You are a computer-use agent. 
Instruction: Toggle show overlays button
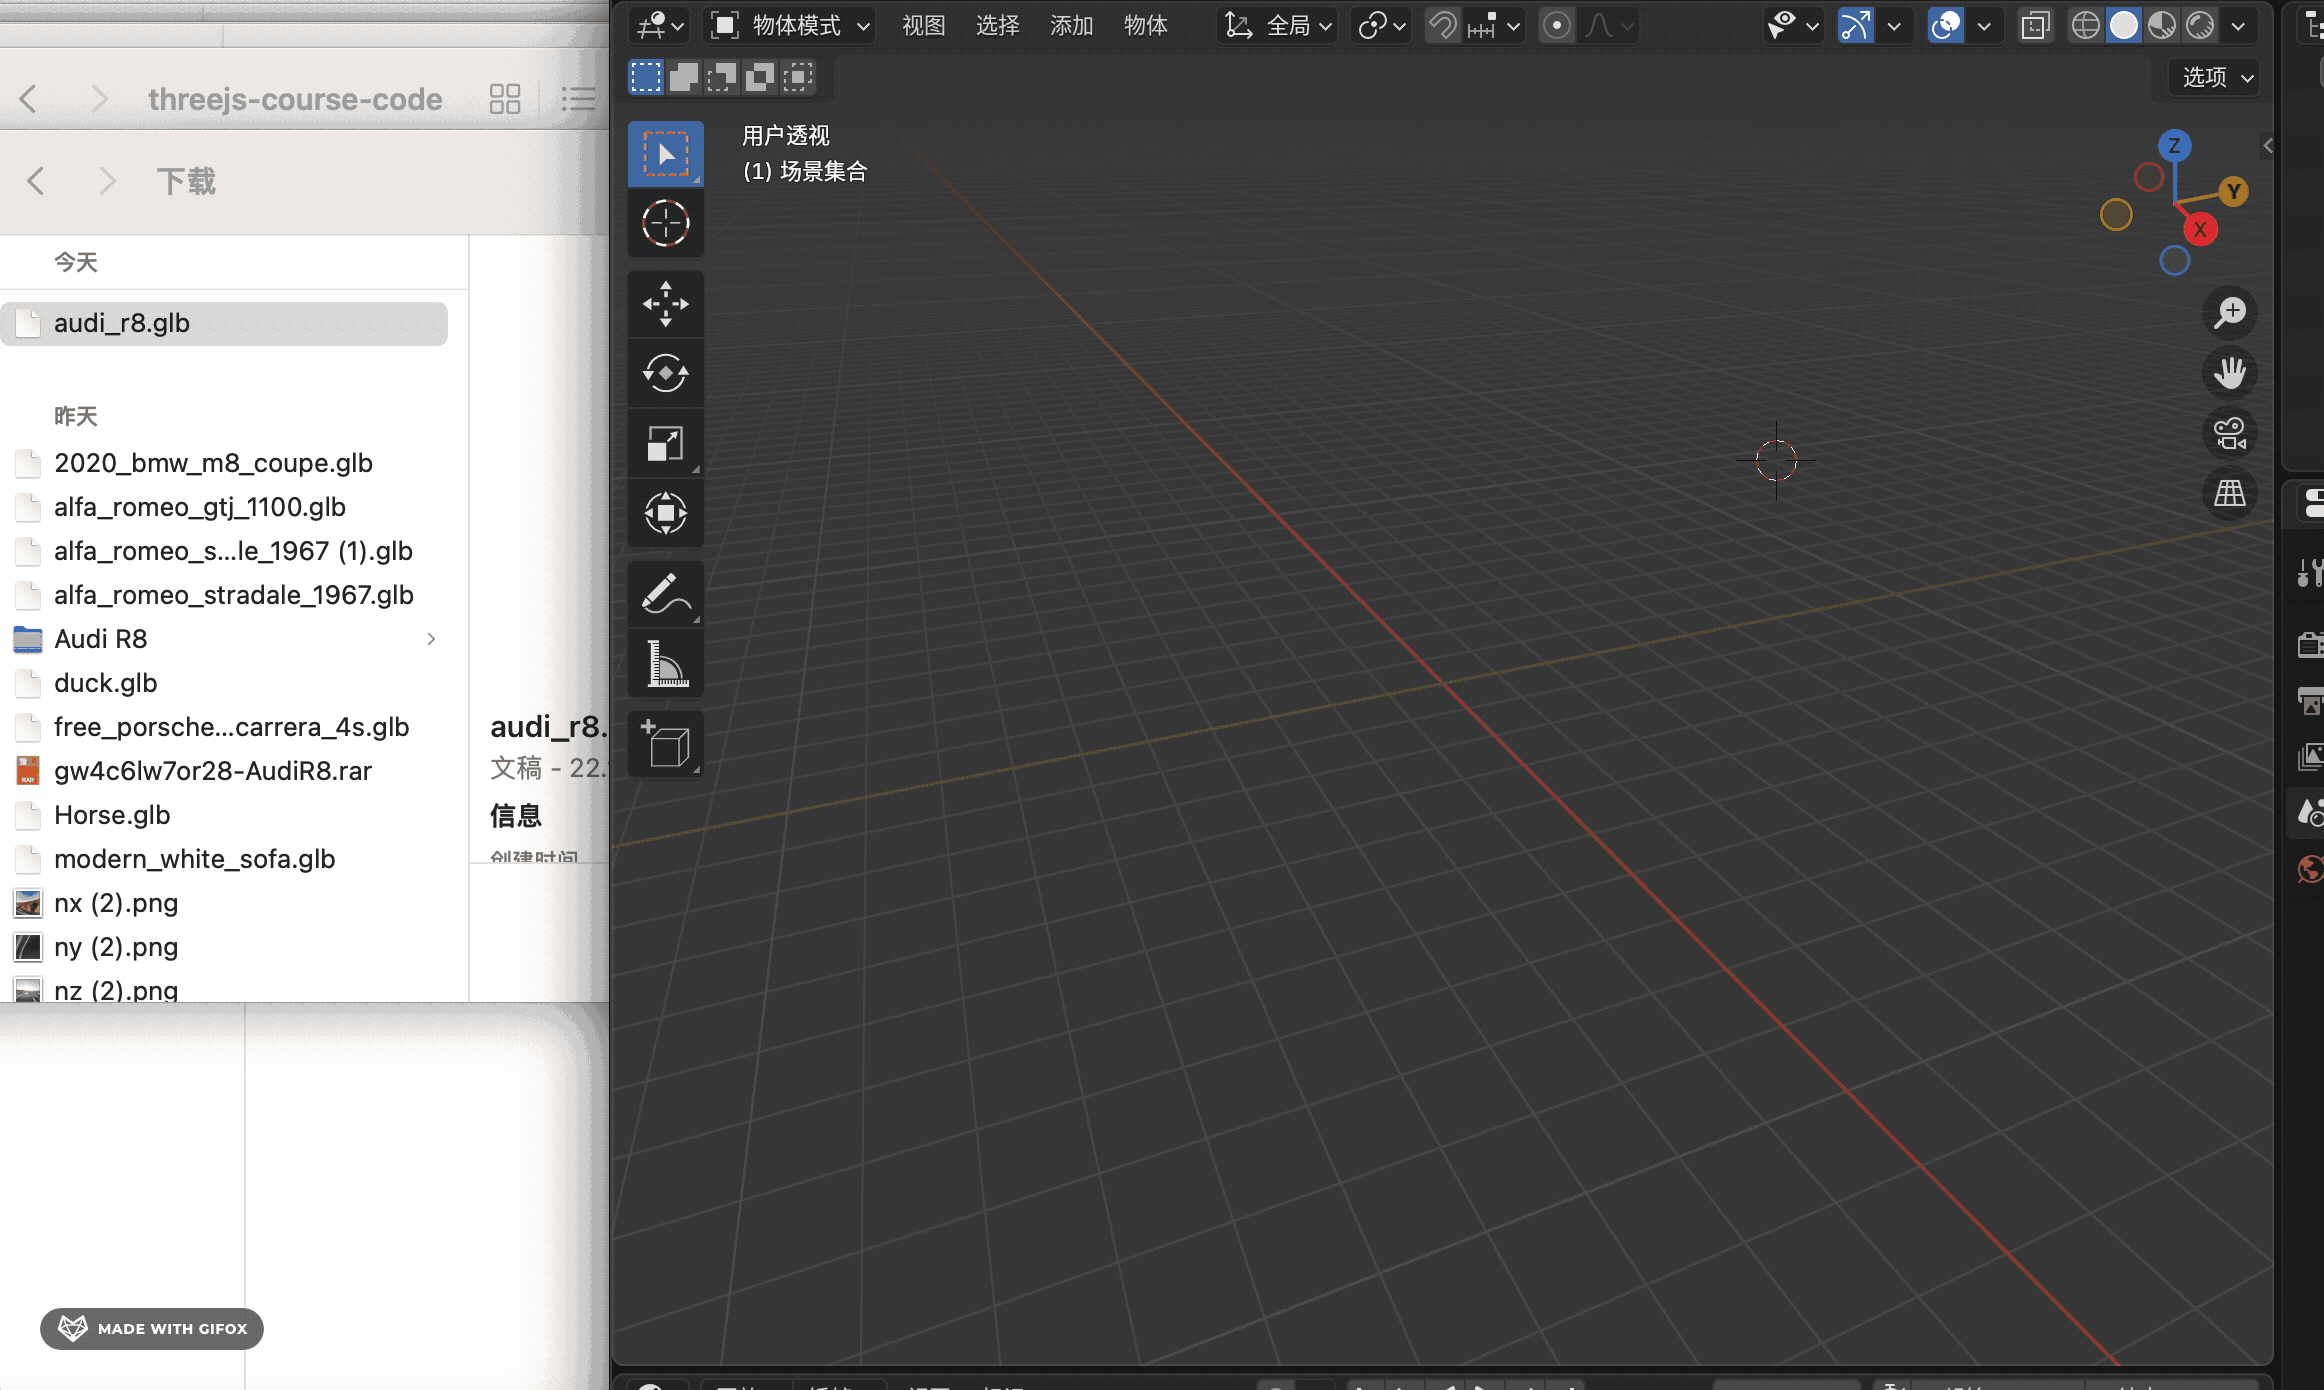[x=1945, y=25]
